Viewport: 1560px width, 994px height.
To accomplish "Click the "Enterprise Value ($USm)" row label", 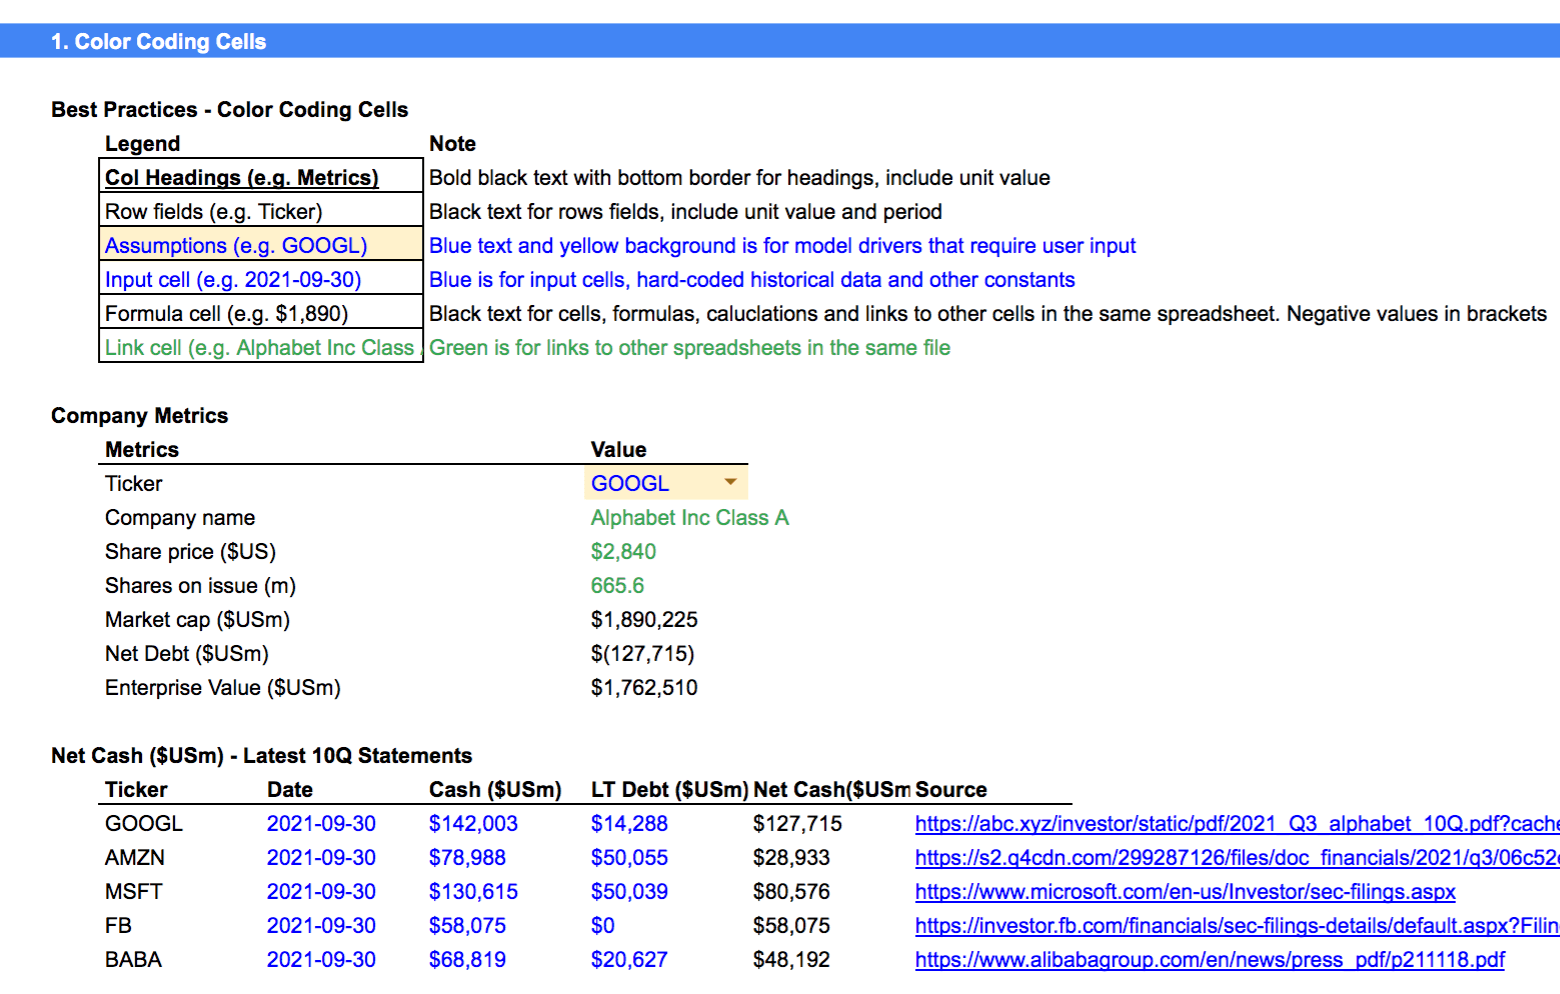I will tap(223, 688).
